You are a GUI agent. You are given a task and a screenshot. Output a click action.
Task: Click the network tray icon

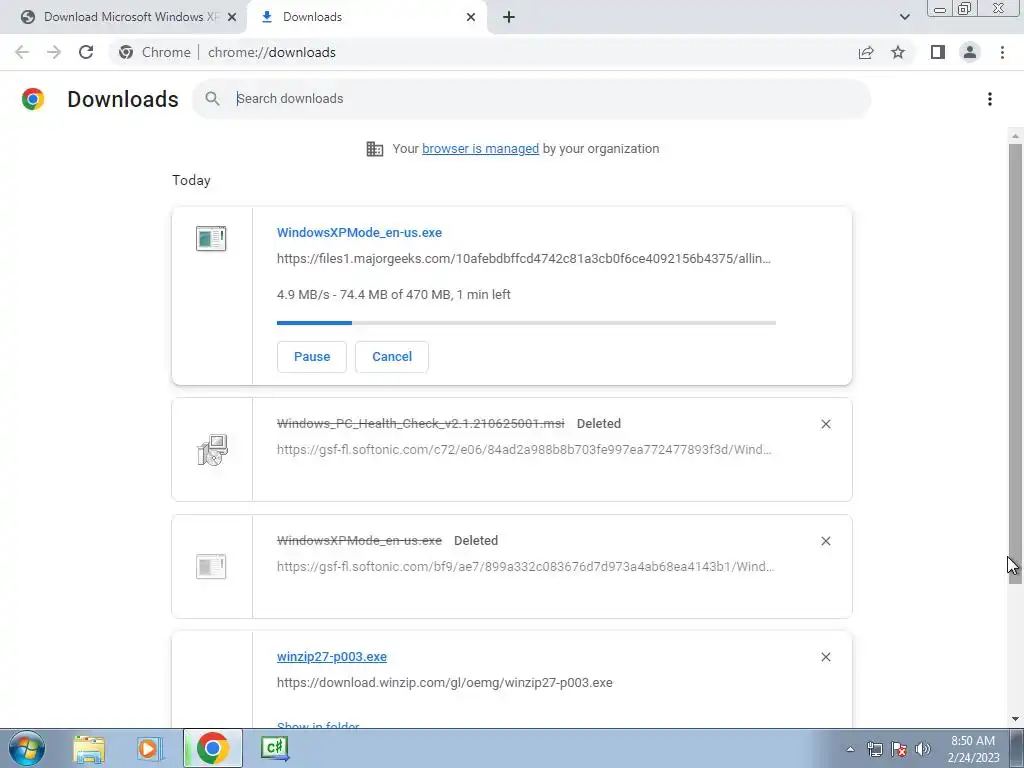[874, 749]
